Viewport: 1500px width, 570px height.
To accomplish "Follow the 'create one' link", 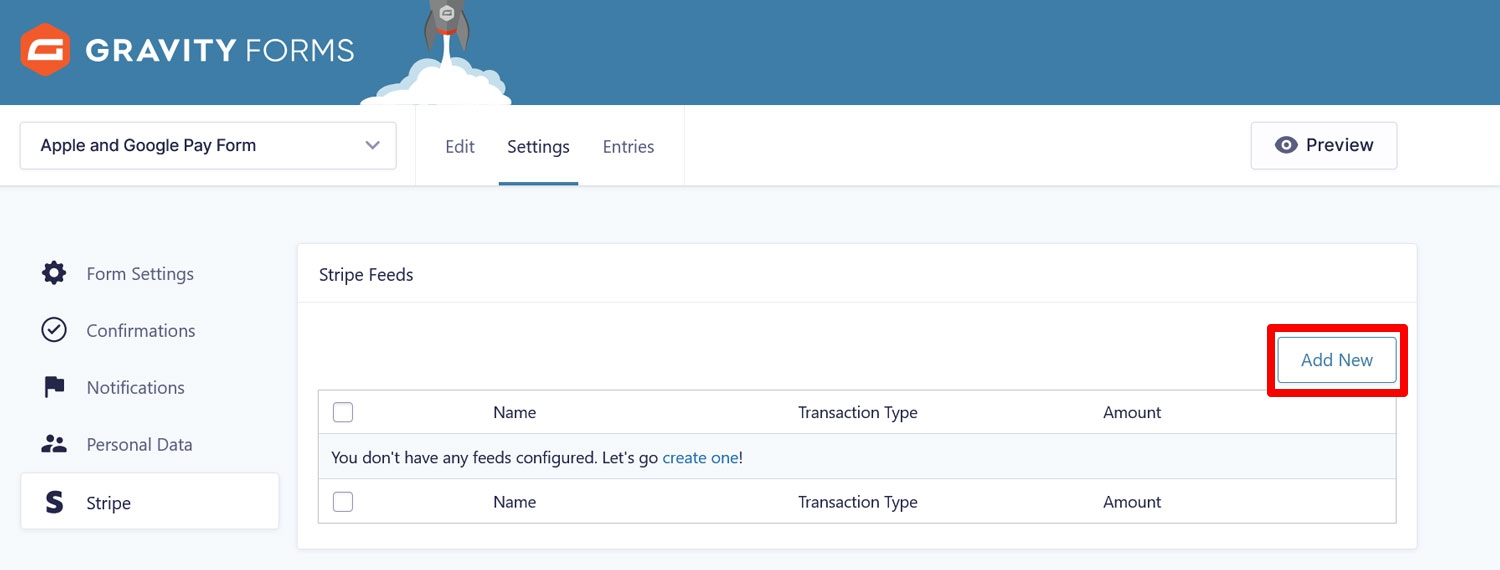I will 700,457.
